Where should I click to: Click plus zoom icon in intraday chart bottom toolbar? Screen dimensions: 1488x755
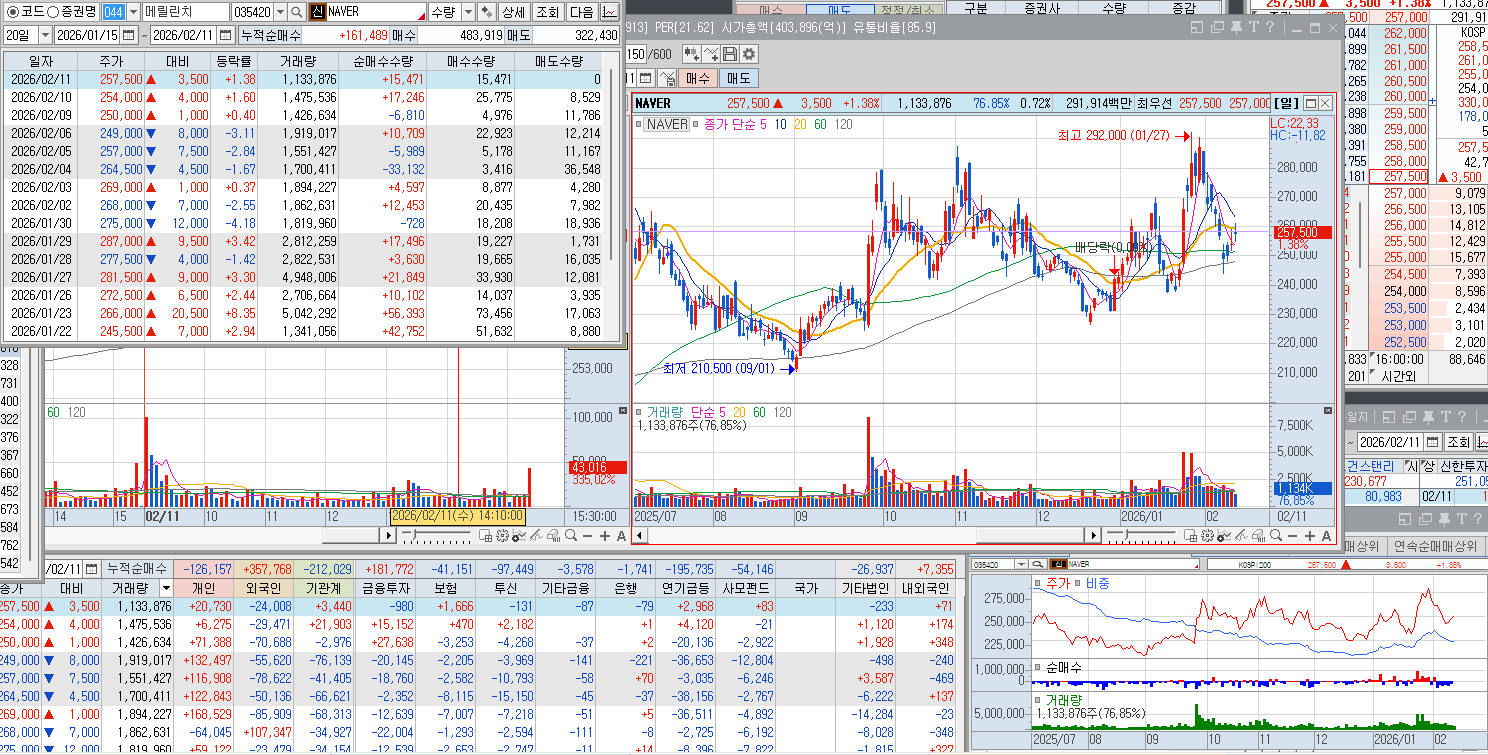604,536
